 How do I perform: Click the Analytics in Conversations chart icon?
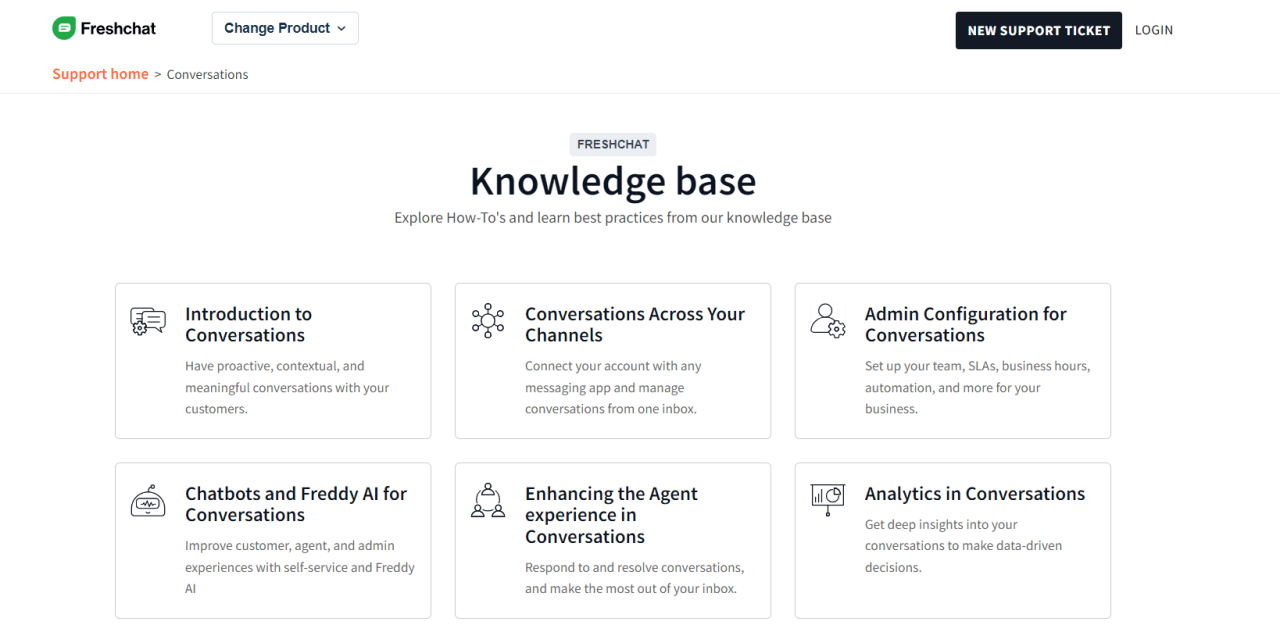[x=828, y=500]
